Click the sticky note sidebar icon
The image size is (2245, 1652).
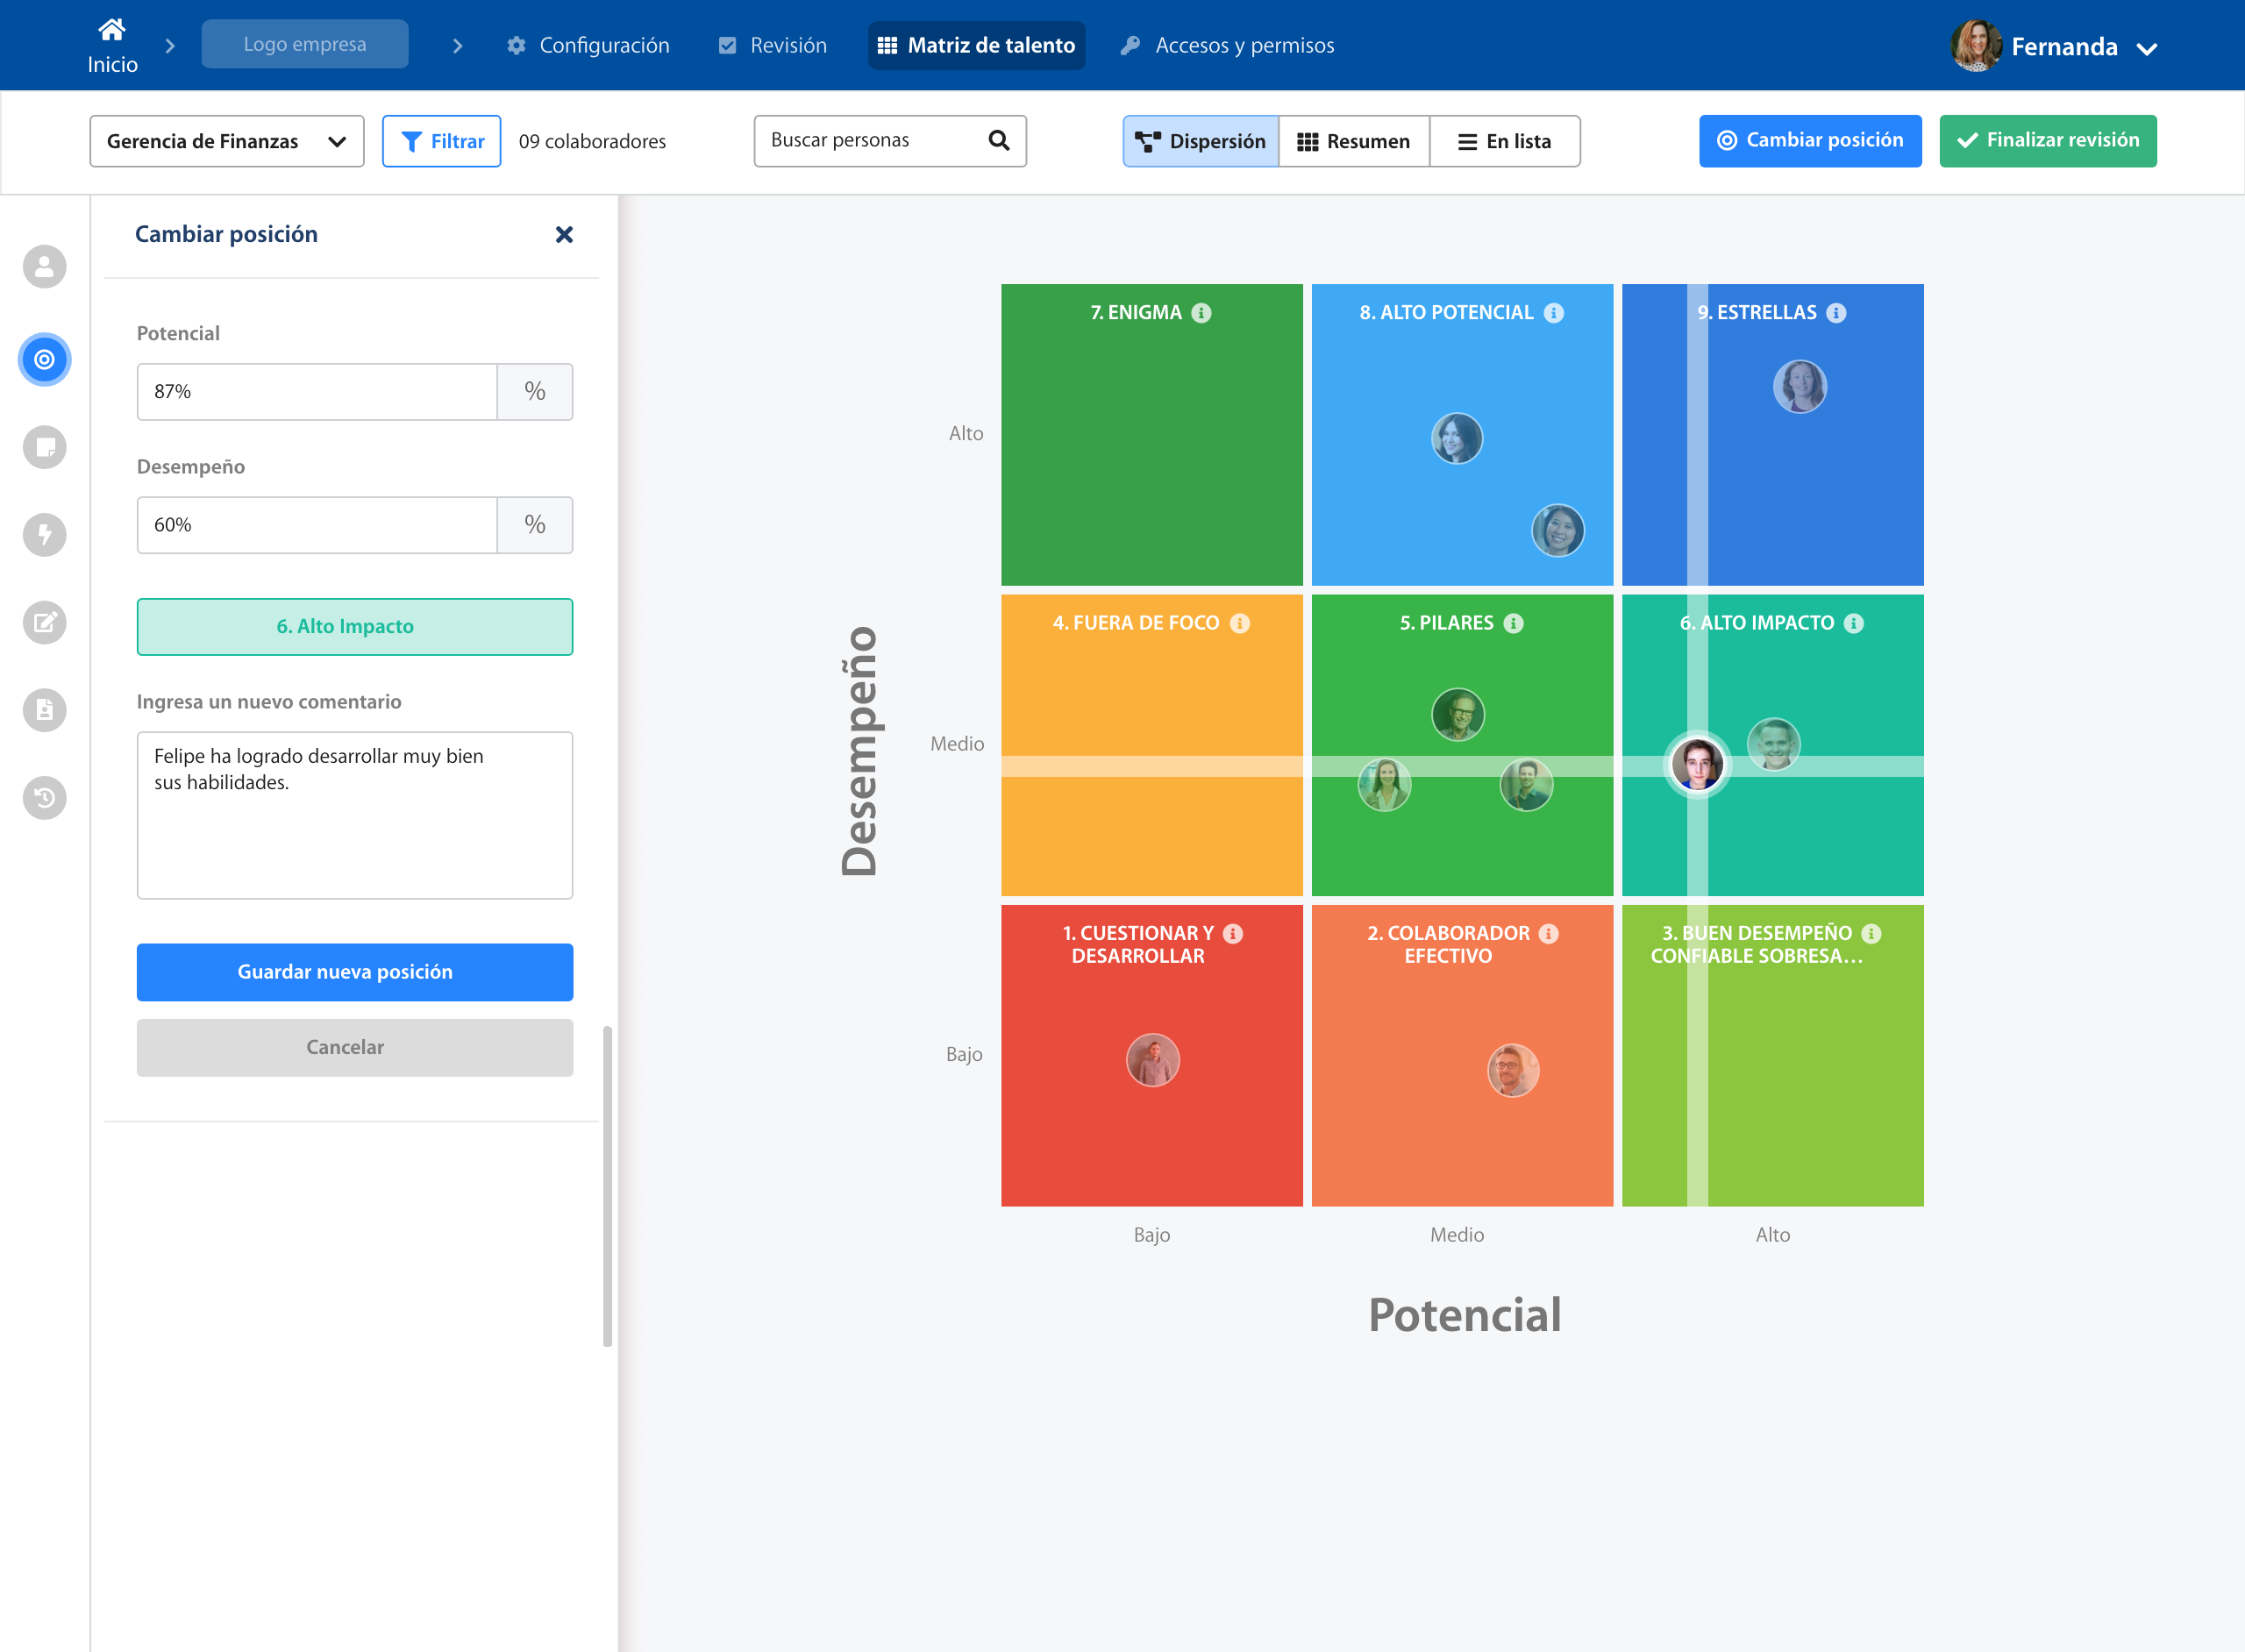45,447
